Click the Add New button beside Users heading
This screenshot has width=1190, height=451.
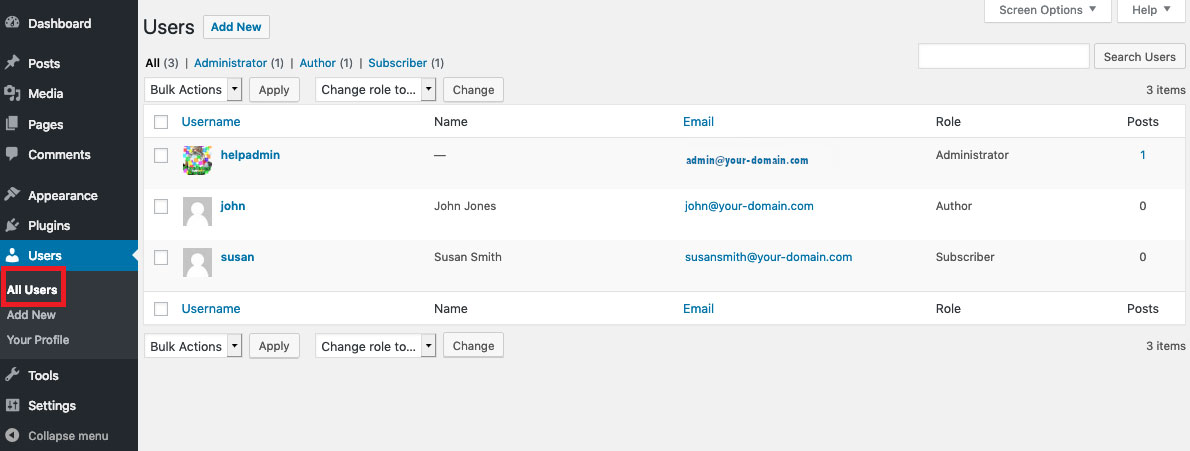coord(236,27)
